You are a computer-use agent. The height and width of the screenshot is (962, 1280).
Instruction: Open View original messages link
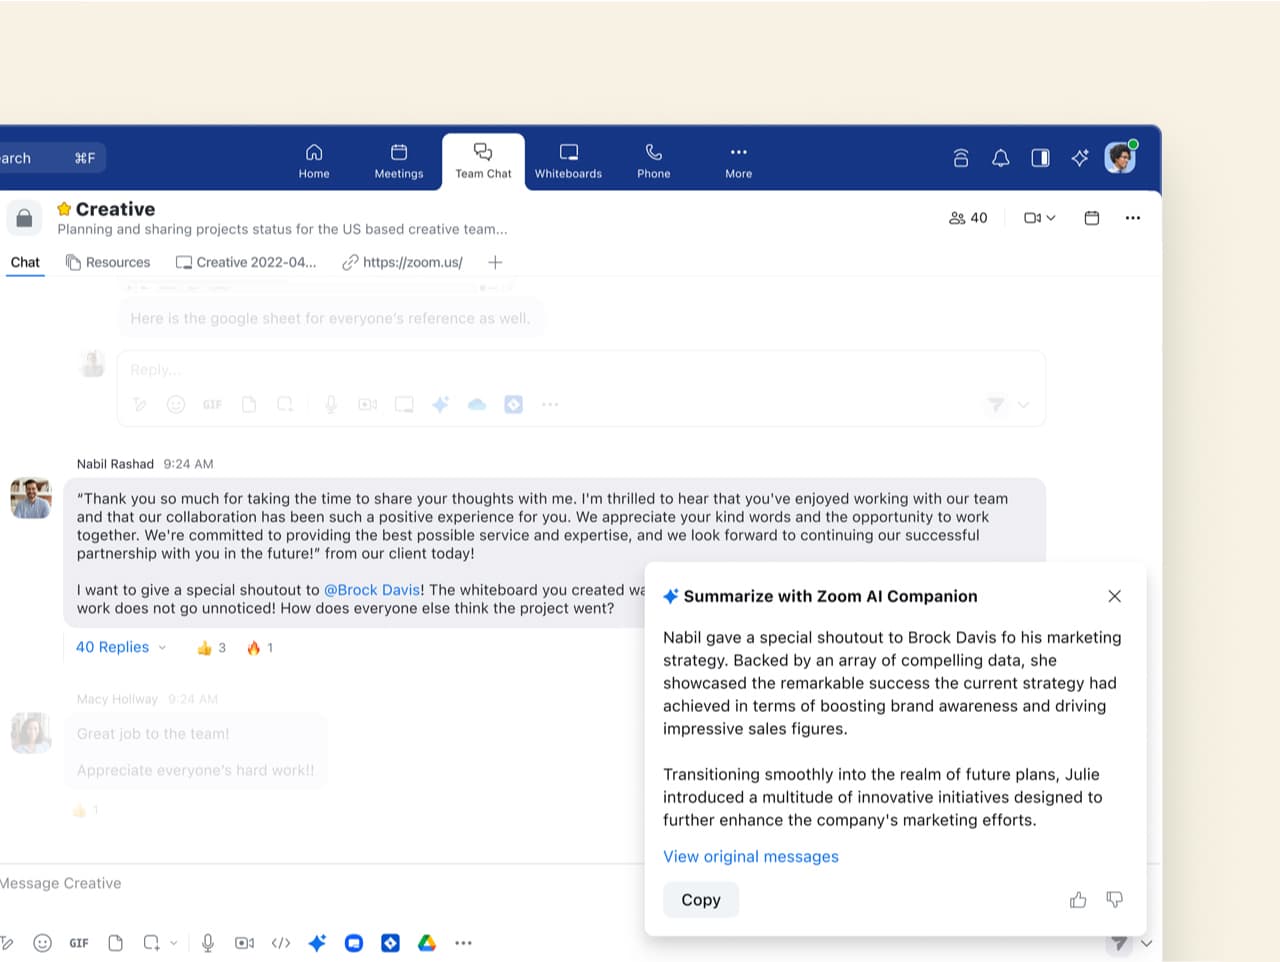[x=750, y=857]
